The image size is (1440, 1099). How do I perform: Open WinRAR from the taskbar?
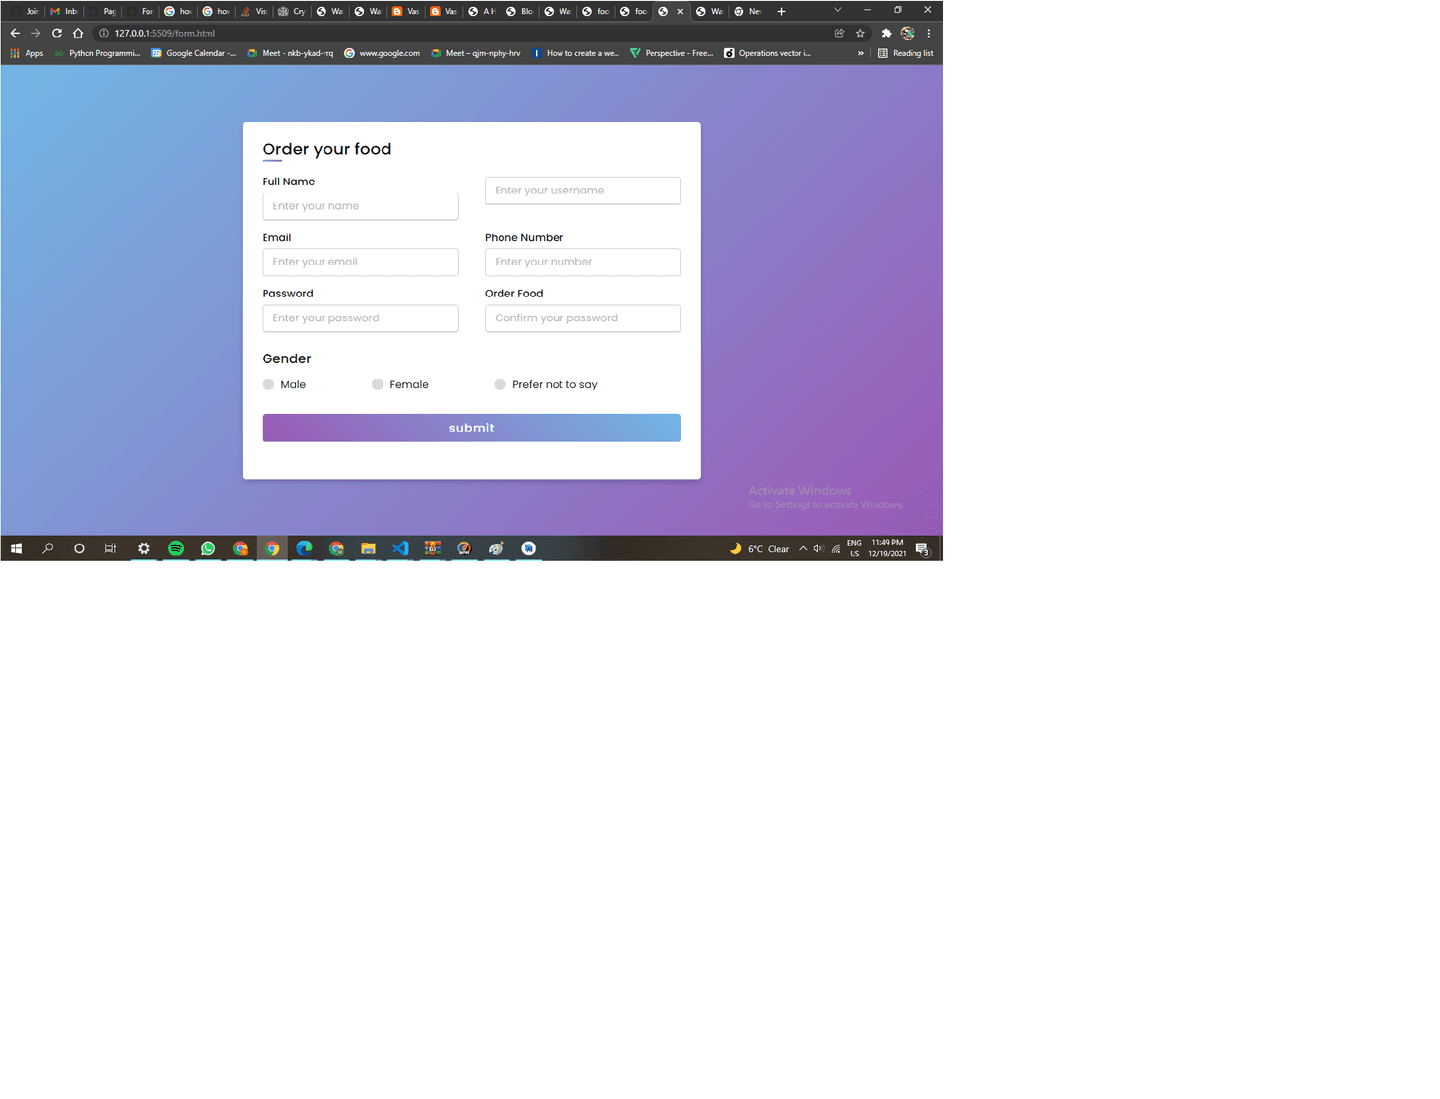[432, 548]
